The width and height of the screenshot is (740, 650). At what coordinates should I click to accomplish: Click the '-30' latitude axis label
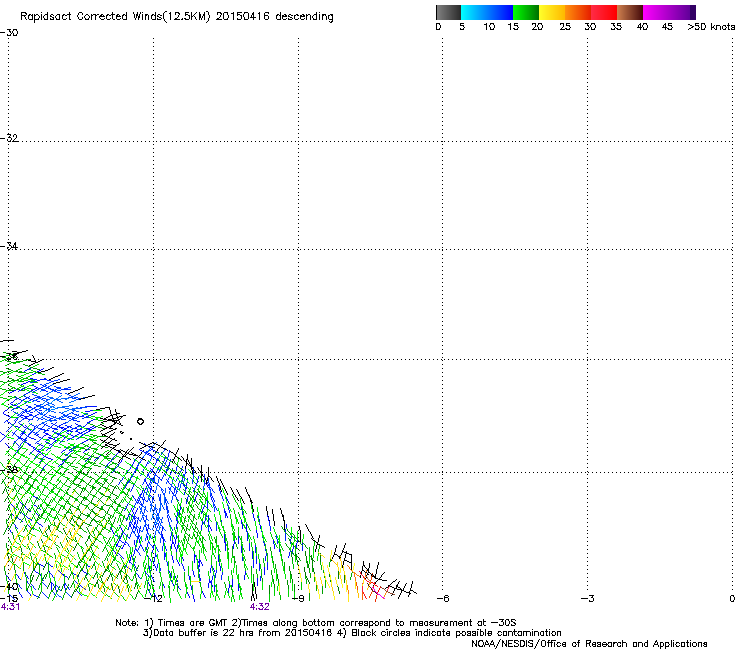point(9,33)
